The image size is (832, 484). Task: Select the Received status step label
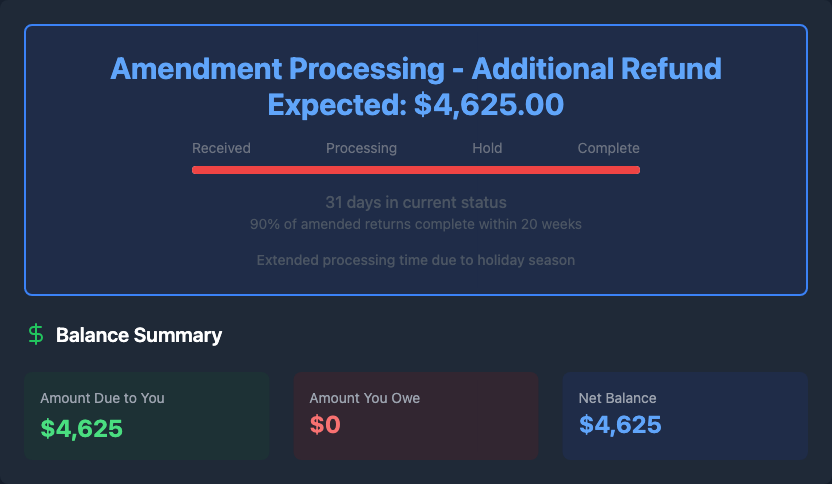click(x=221, y=148)
